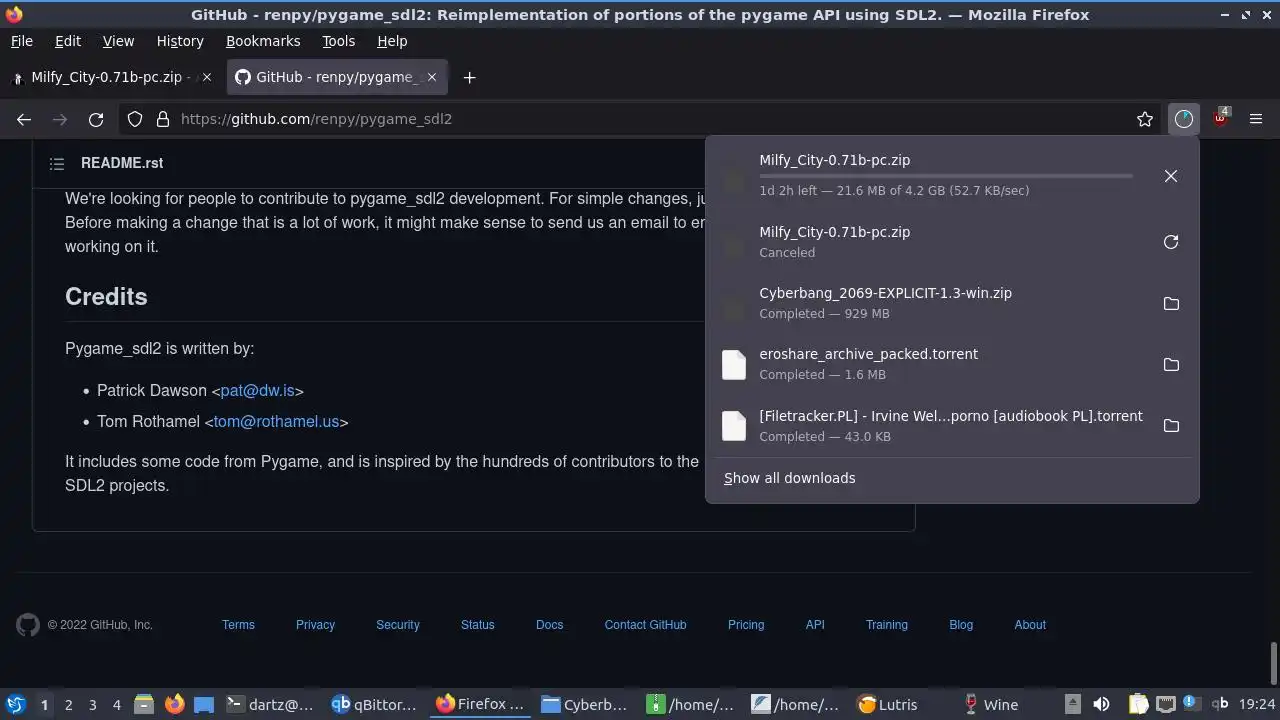Open the README.rst outline list icon
1280x720 pixels.
pos(57,163)
